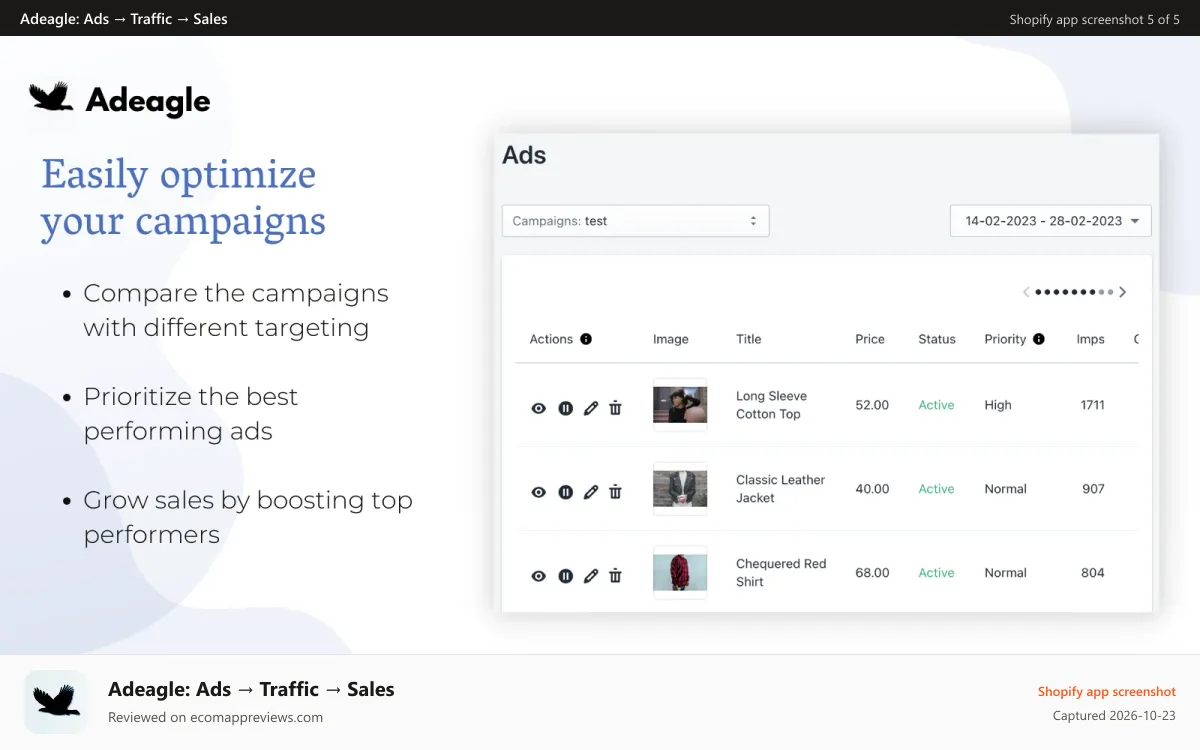Click the Price column header

pos(870,339)
